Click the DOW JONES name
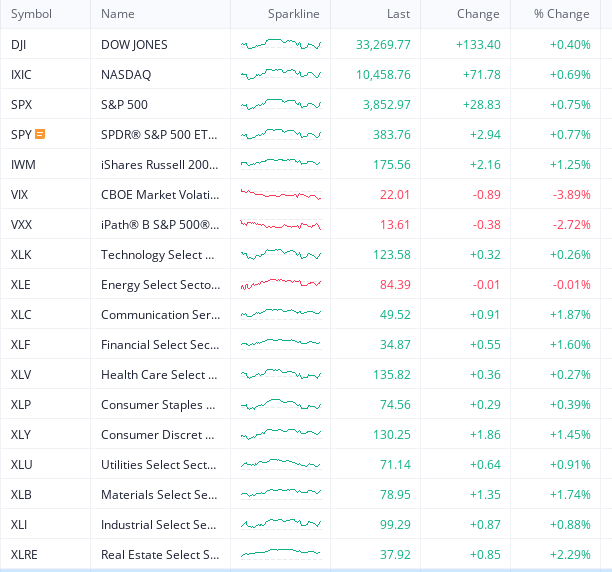This screenshot has height=572, width=612. pyautogui.click(x=134, y=45)
